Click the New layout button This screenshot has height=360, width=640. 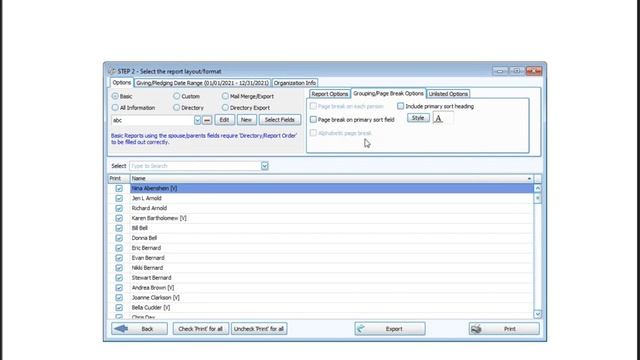click(246, 120)
